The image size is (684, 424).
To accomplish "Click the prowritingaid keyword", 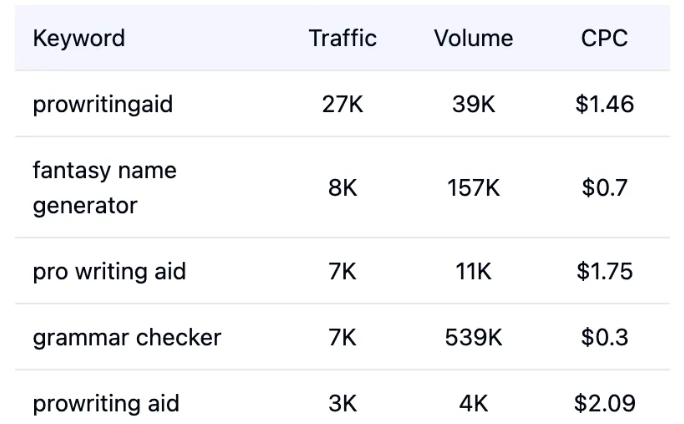I will (103, 104).
